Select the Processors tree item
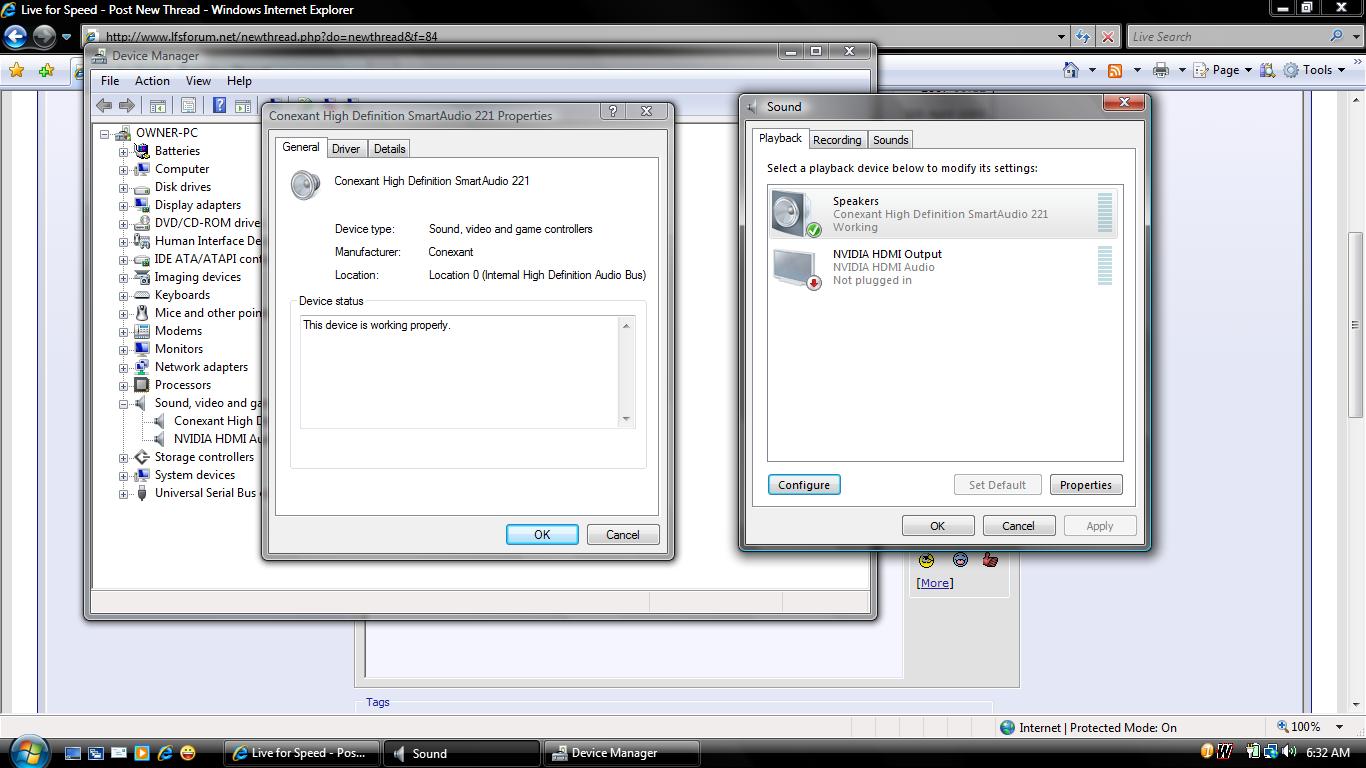 (182, 385)
